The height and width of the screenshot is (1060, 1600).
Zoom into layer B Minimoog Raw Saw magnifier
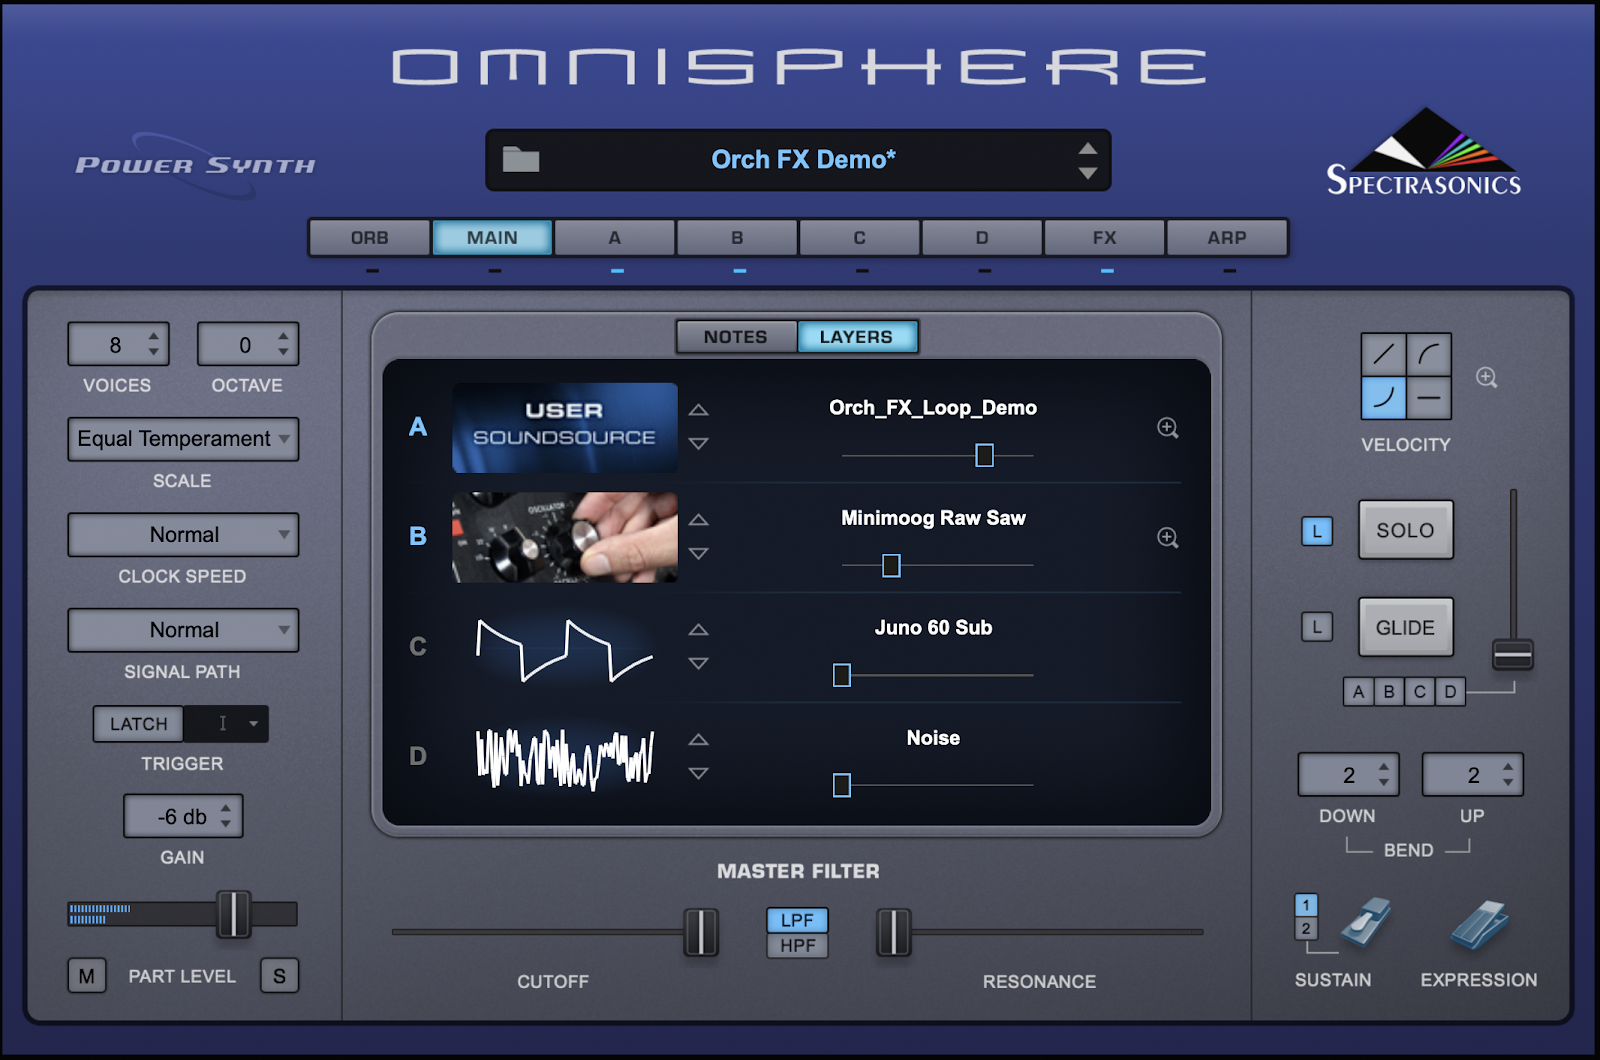pos(1167,538)
